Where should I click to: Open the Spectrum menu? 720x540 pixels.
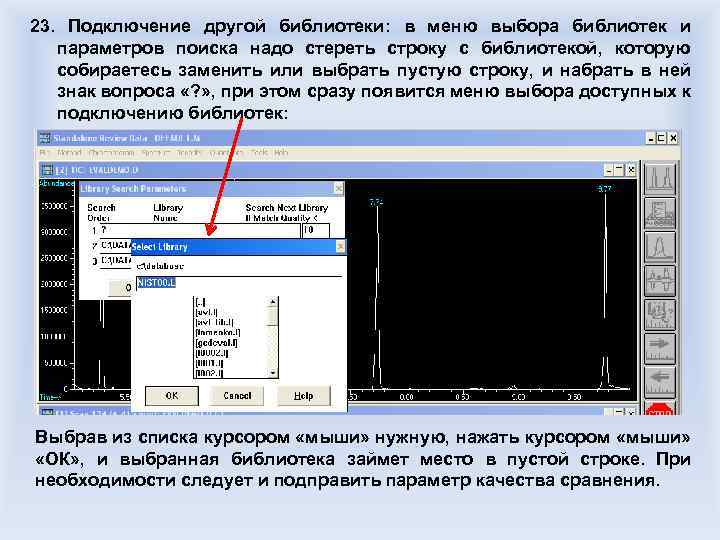pyautogui.click(x=155, y=152)
